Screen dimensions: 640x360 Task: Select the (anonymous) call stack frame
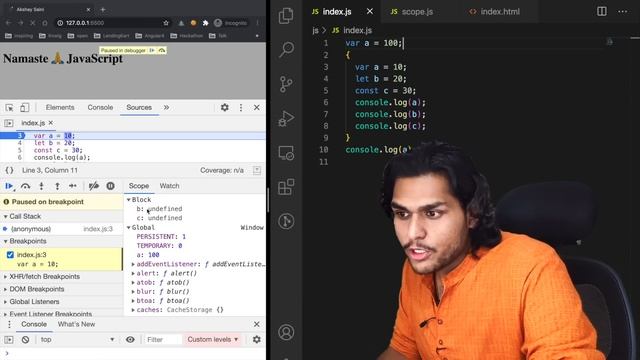(61, 229)
